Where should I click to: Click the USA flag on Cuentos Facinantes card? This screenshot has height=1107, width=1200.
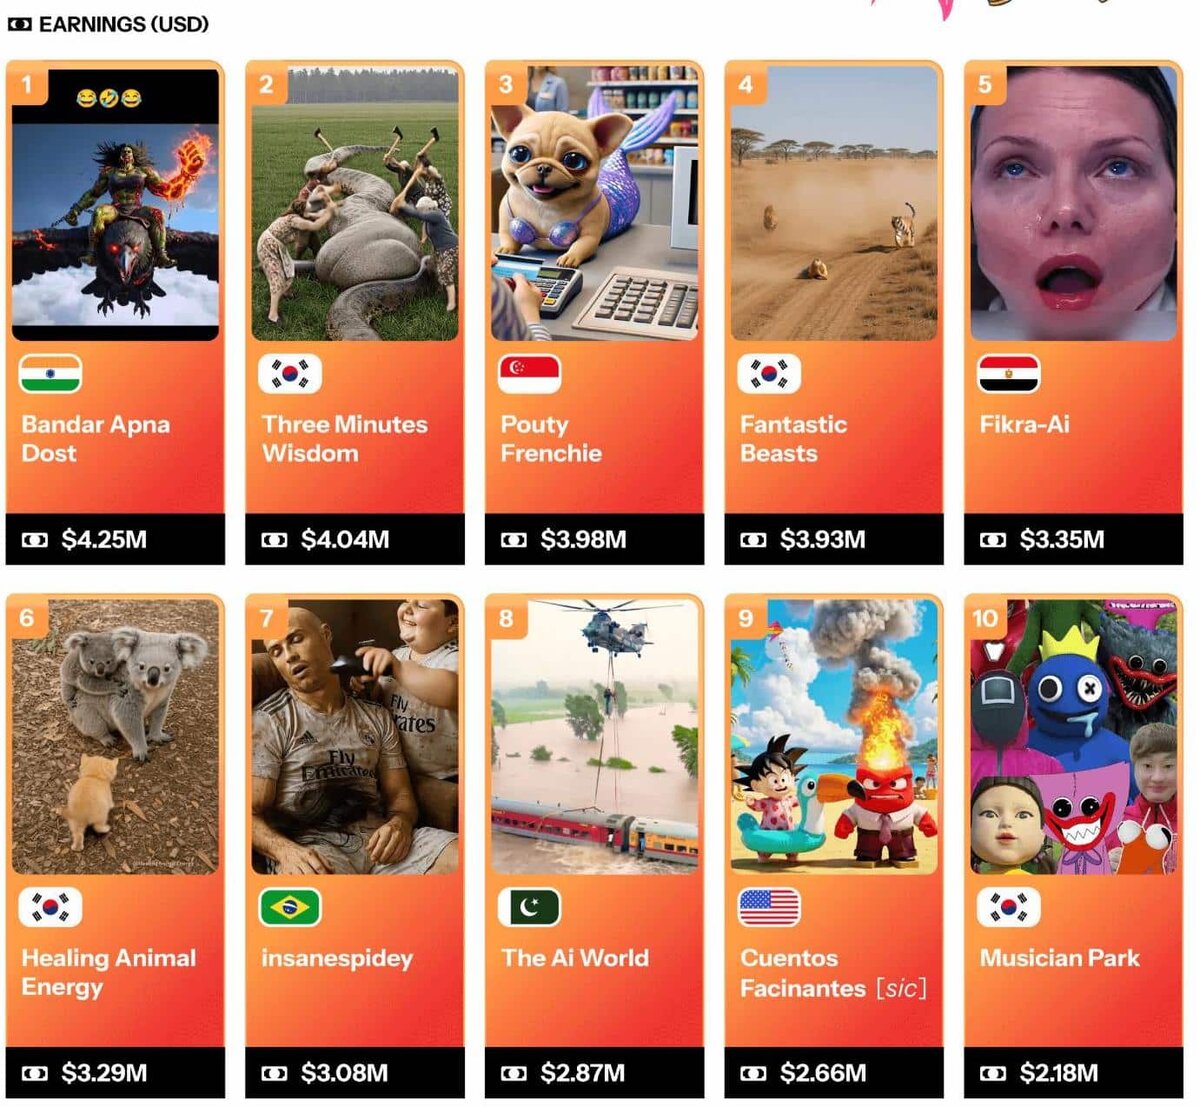769,907
